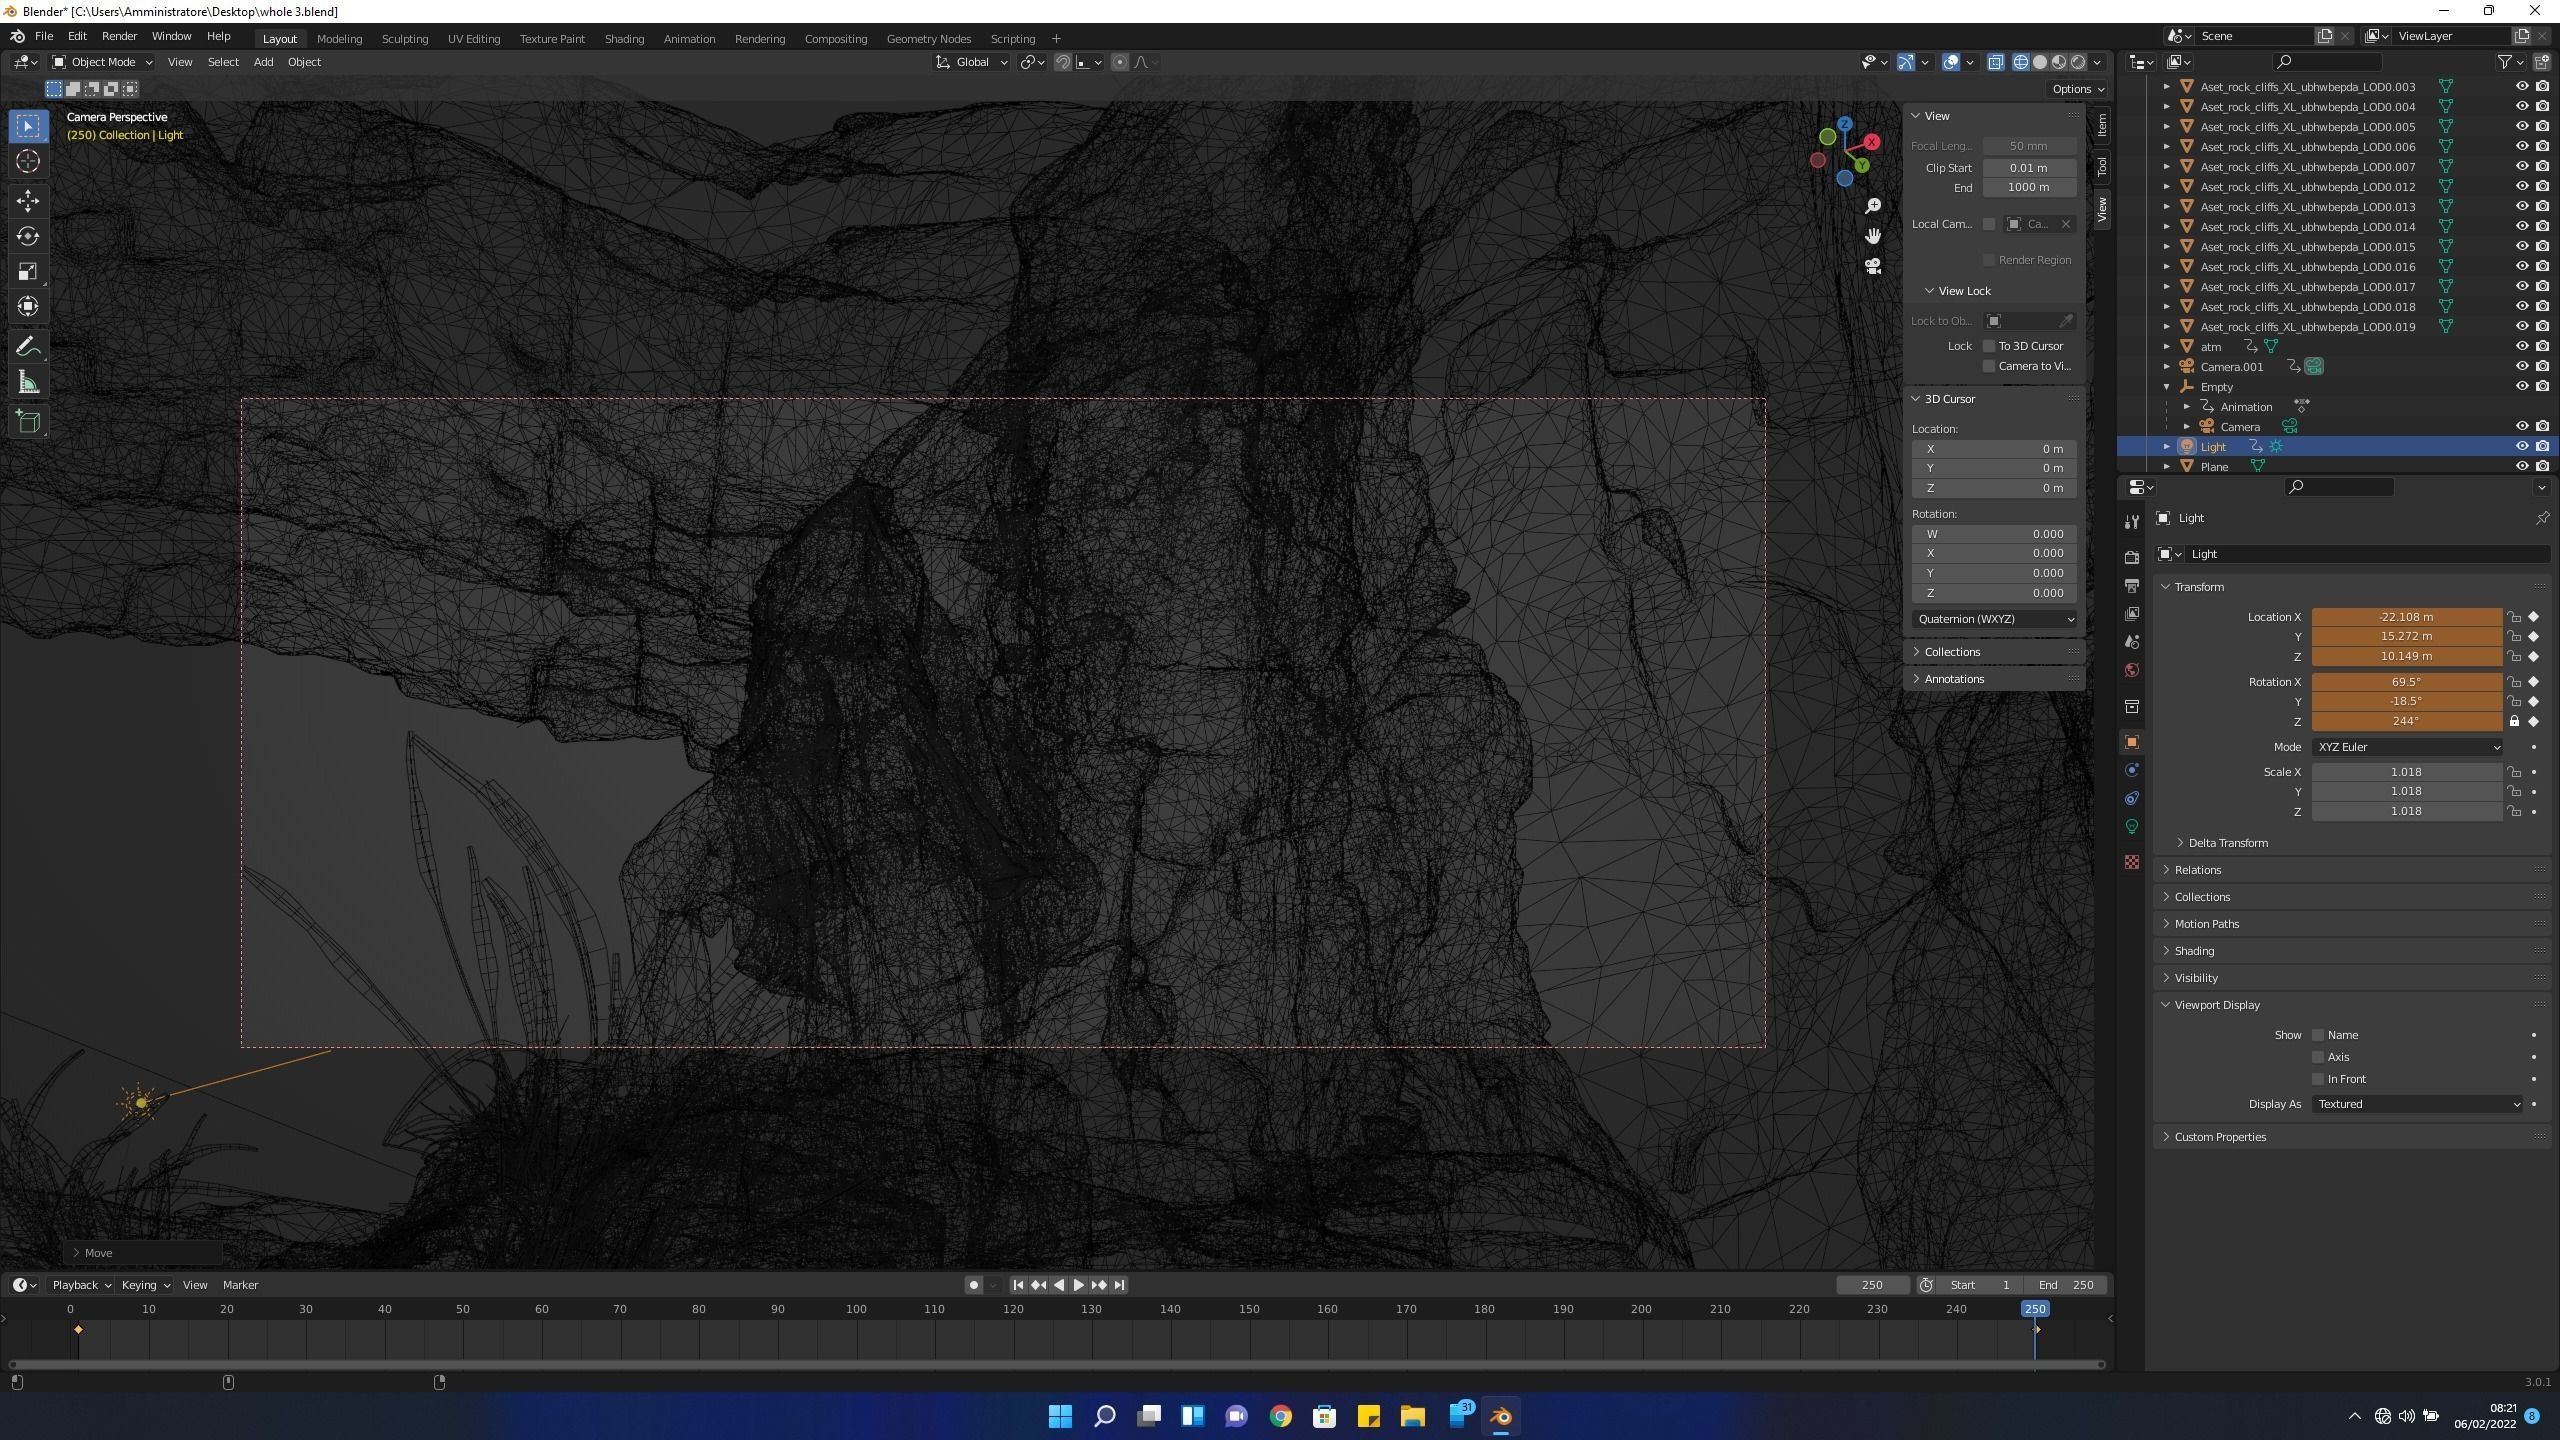Toggle camera view icon in viewport
The image size is (2560, 1440).
tap(1872, 266)
